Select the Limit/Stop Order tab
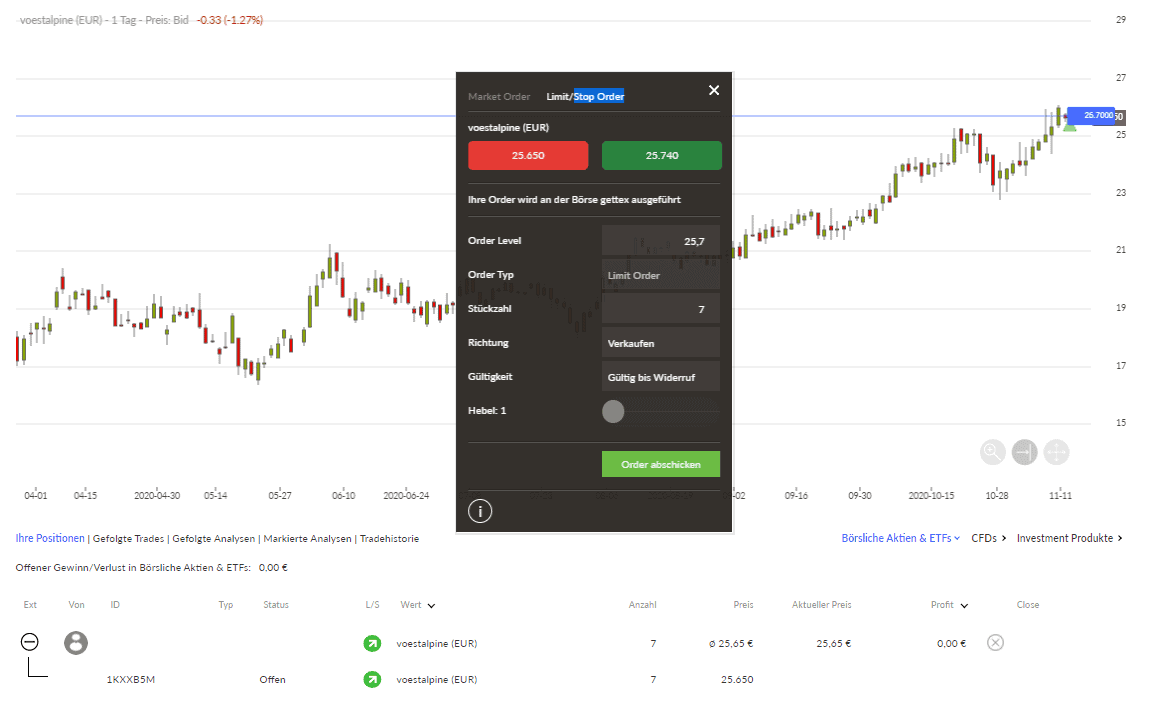The width and height of the screenshot is (1154, 727). pos(585,96)
